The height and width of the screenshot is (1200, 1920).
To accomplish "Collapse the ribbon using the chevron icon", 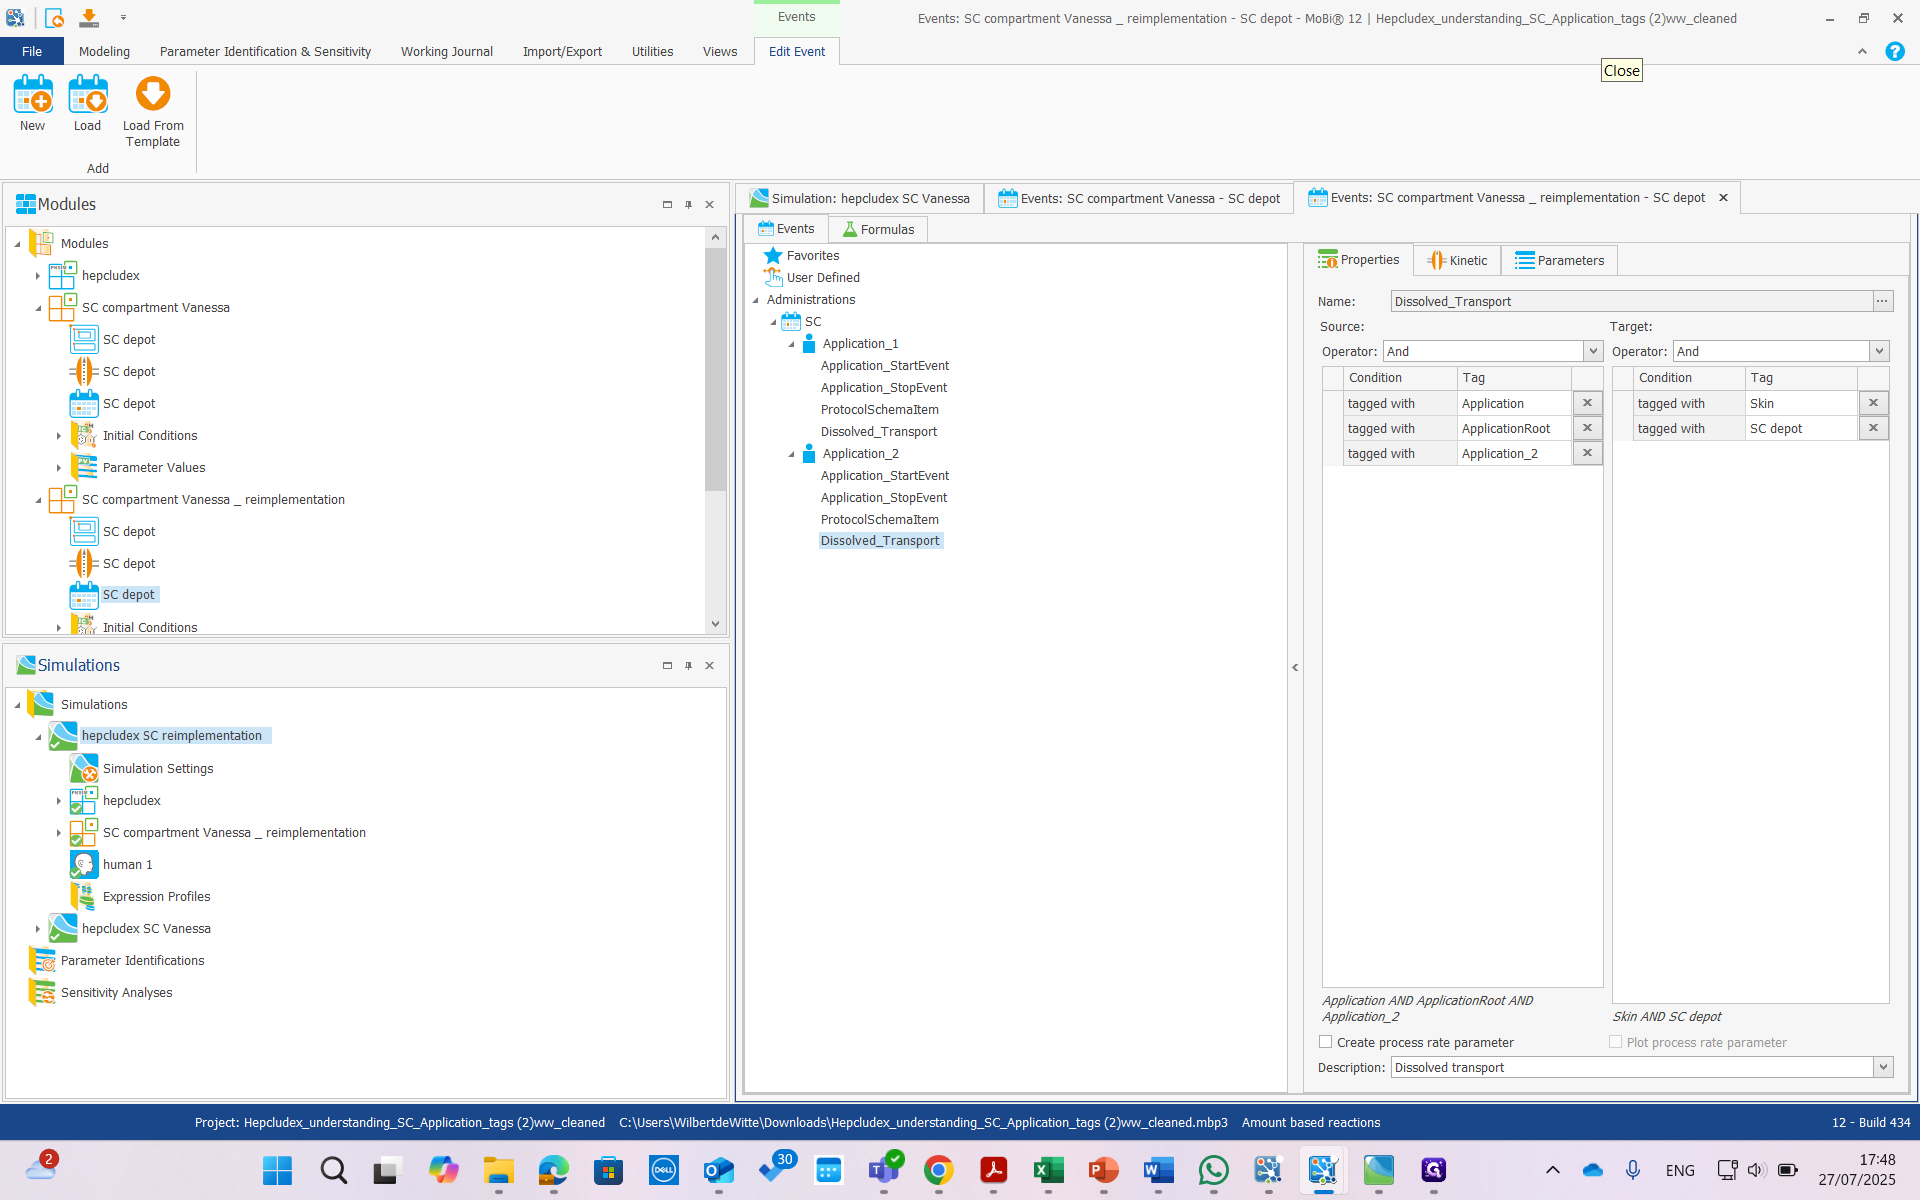I will pos(1862,51).
